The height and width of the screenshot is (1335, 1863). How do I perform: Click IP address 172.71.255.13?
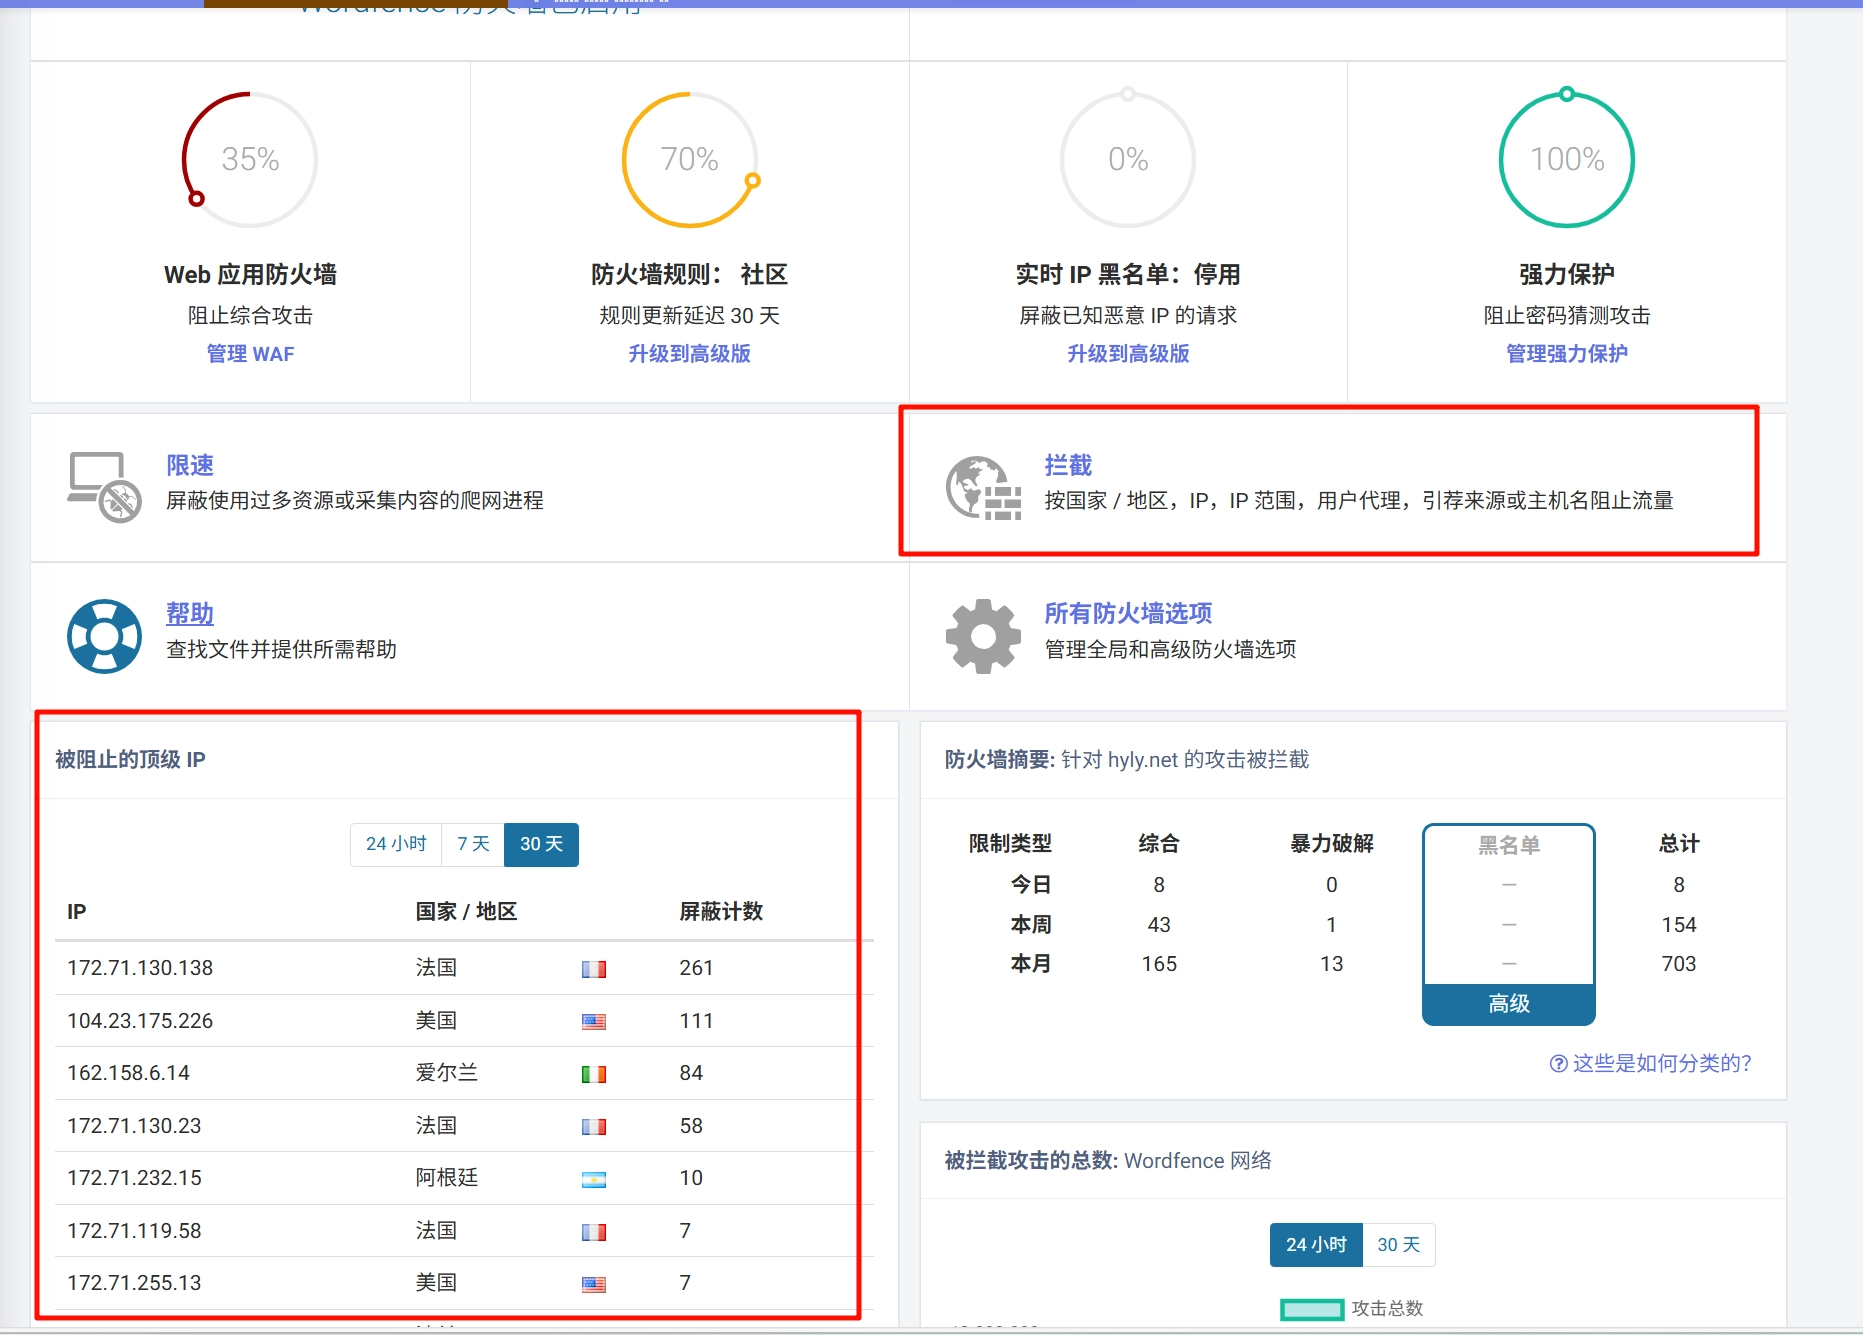point(134,1283)
